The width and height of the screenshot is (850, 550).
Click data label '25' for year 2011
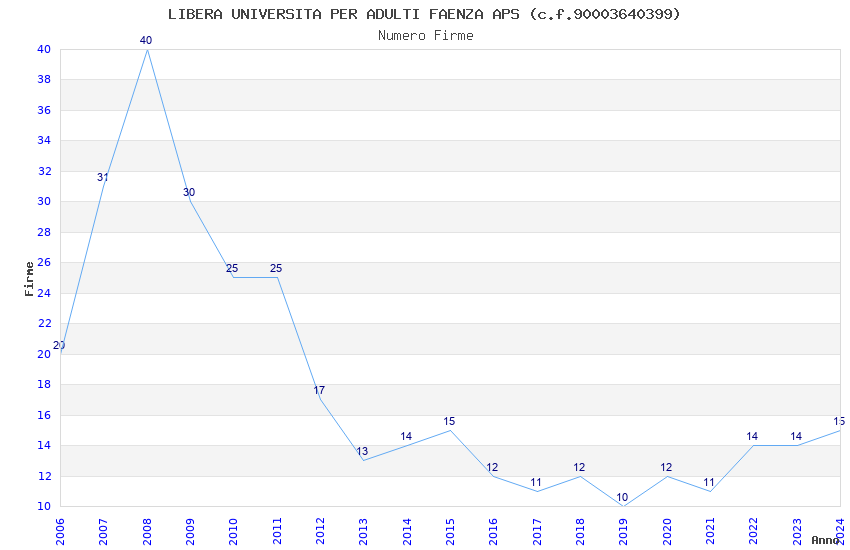pos(276,268)
